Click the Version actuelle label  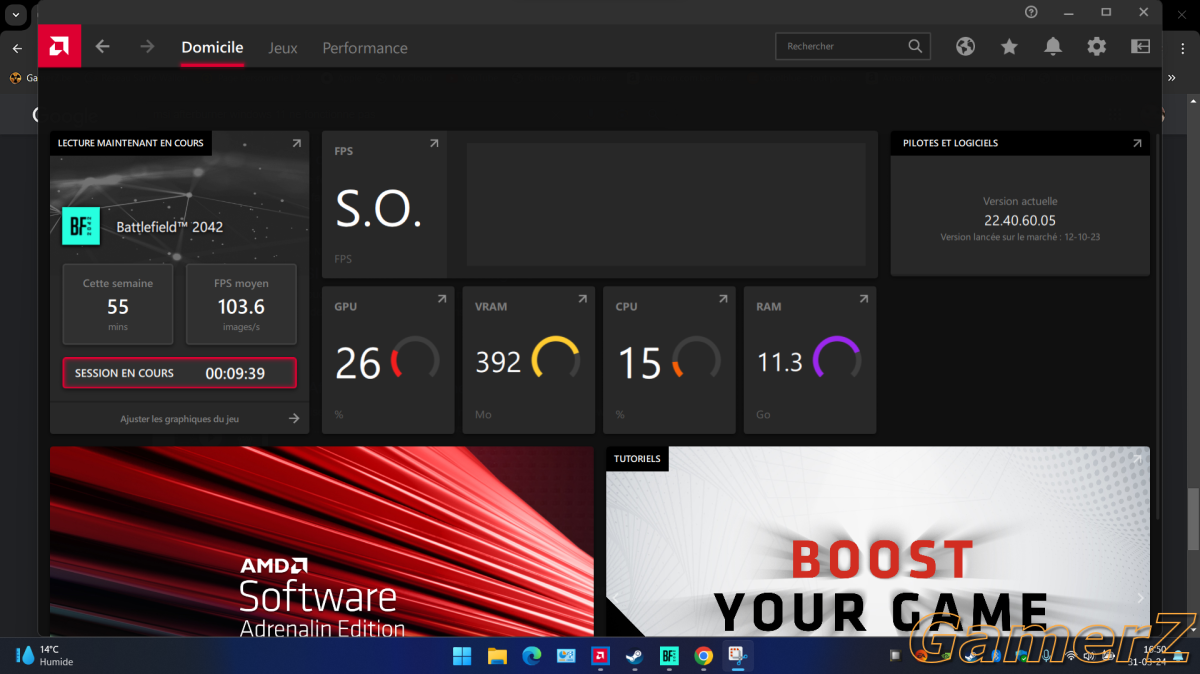(1020, 201)
